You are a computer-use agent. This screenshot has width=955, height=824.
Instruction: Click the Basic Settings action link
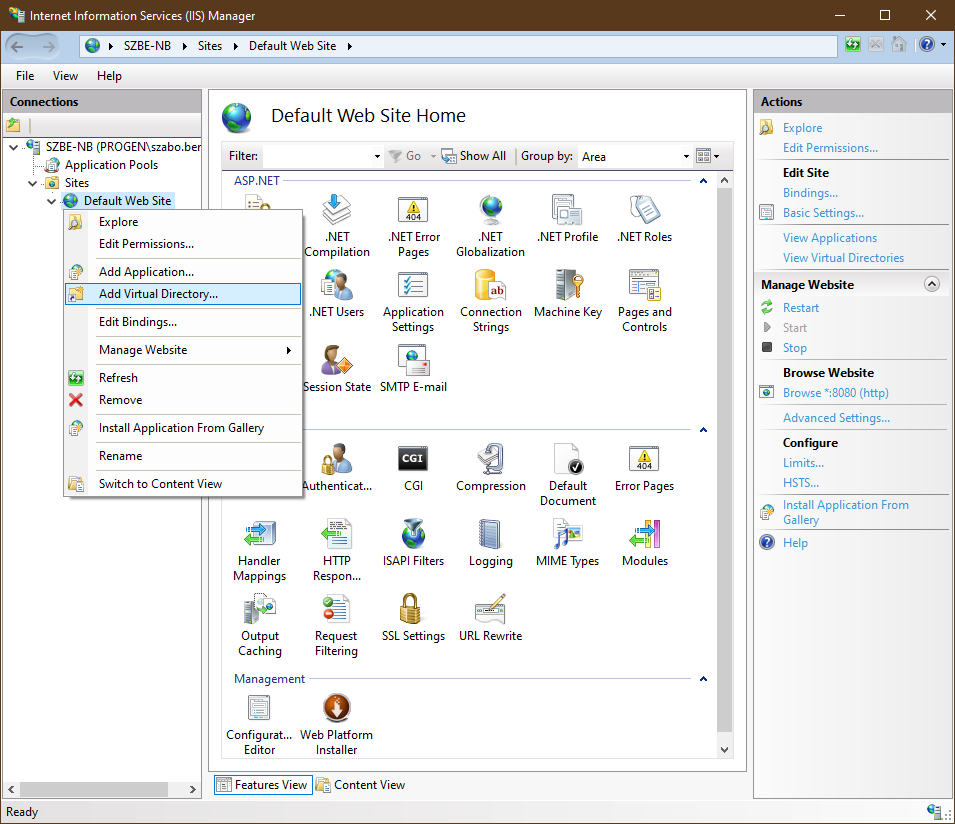pos(823,213)
